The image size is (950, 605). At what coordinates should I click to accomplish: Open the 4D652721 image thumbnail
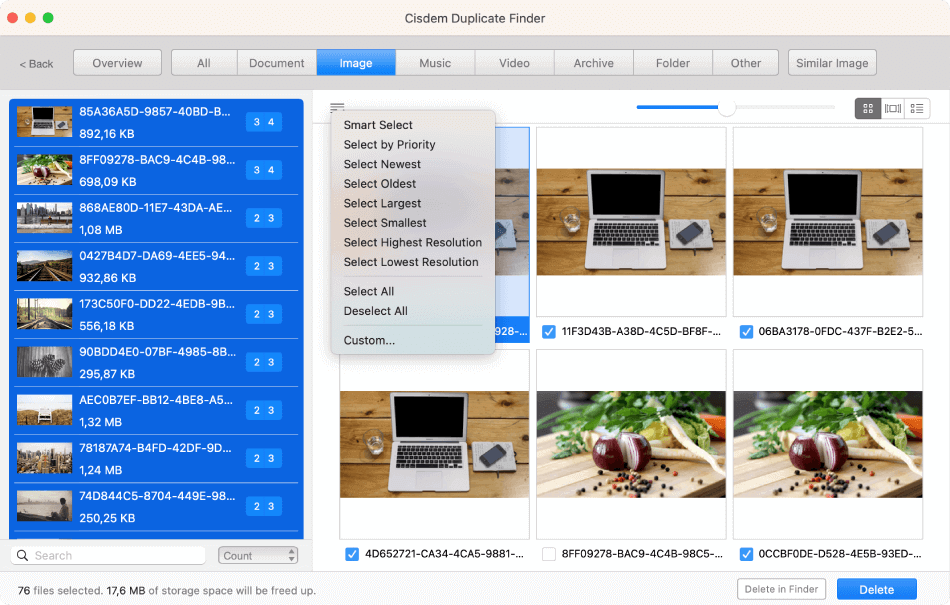click(x=434, y=445)
